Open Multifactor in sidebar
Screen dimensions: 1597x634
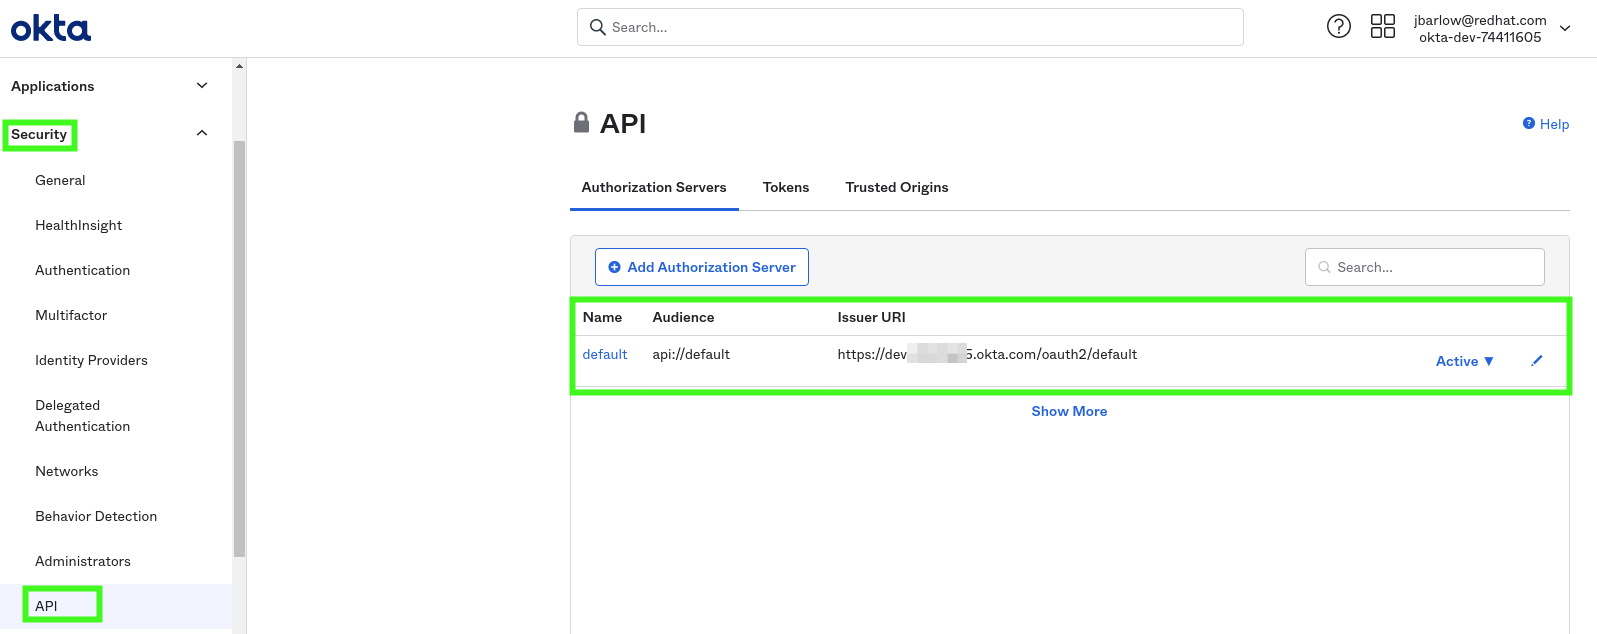[71, 315]
